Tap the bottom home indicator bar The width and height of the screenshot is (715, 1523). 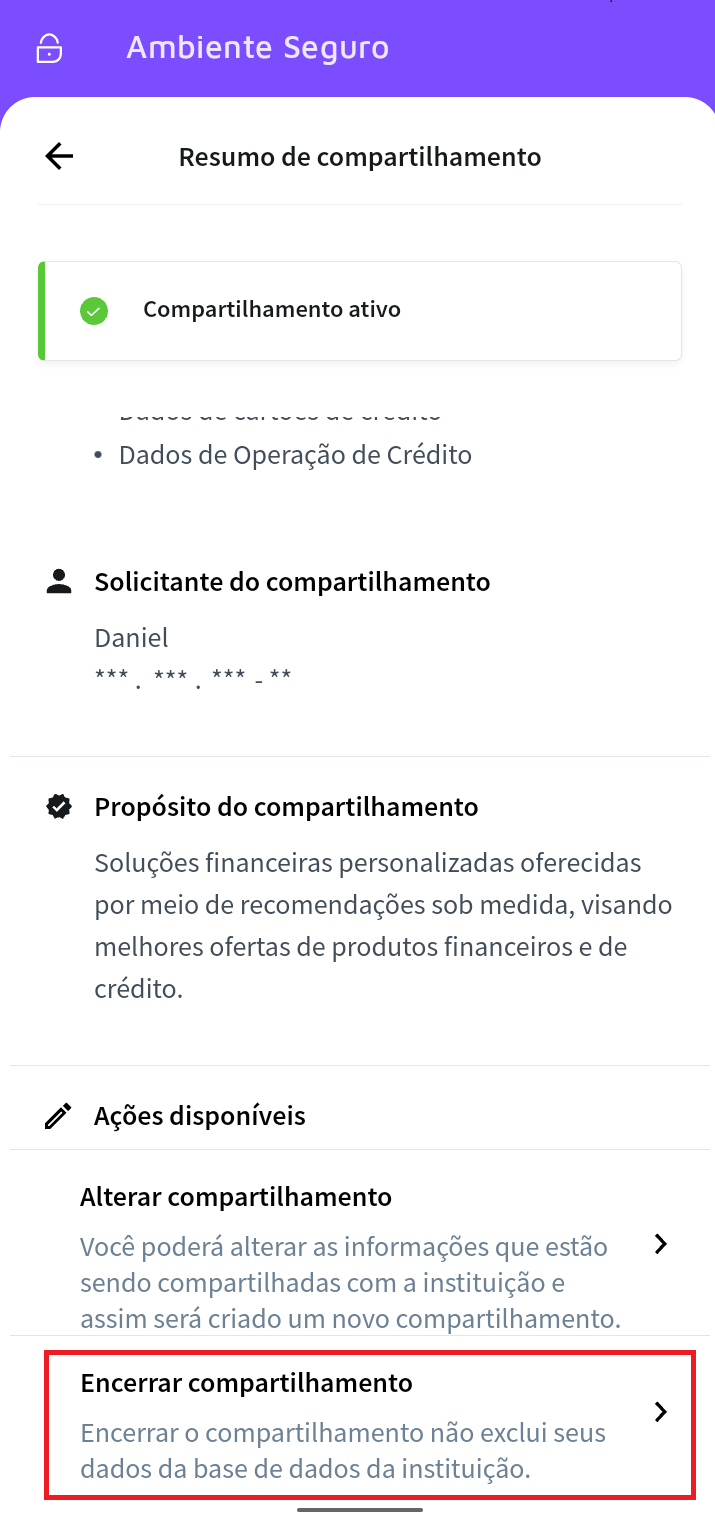click(x=360, y=1509)
